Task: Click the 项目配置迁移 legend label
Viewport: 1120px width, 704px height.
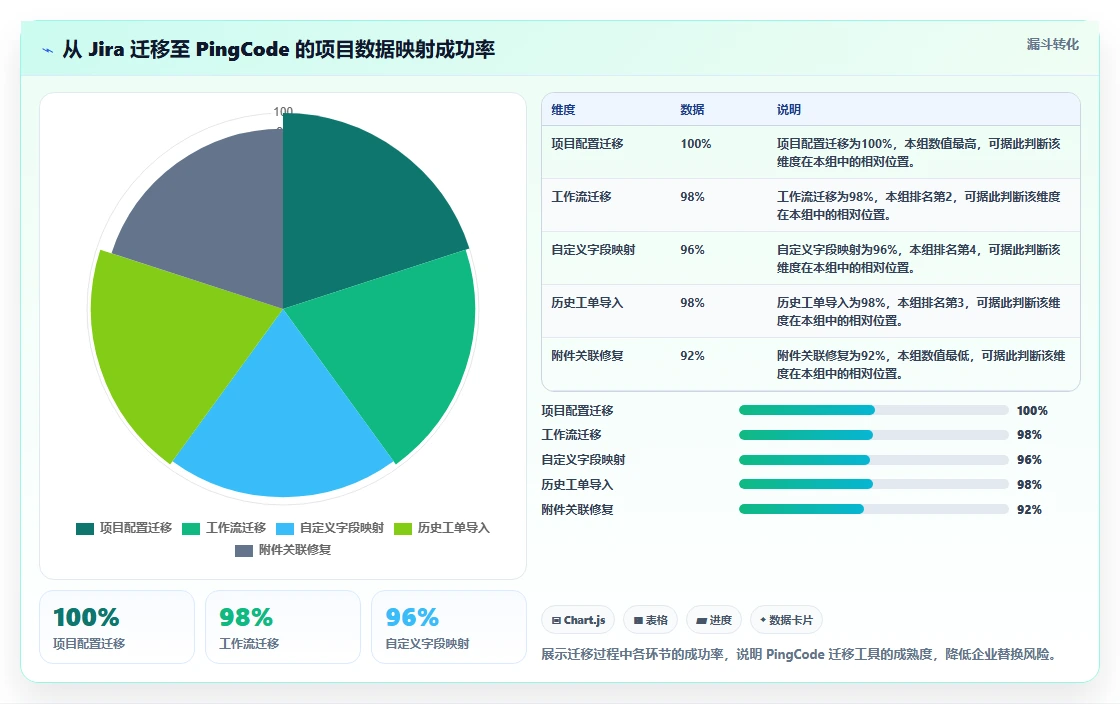Action: click(136, 528)
